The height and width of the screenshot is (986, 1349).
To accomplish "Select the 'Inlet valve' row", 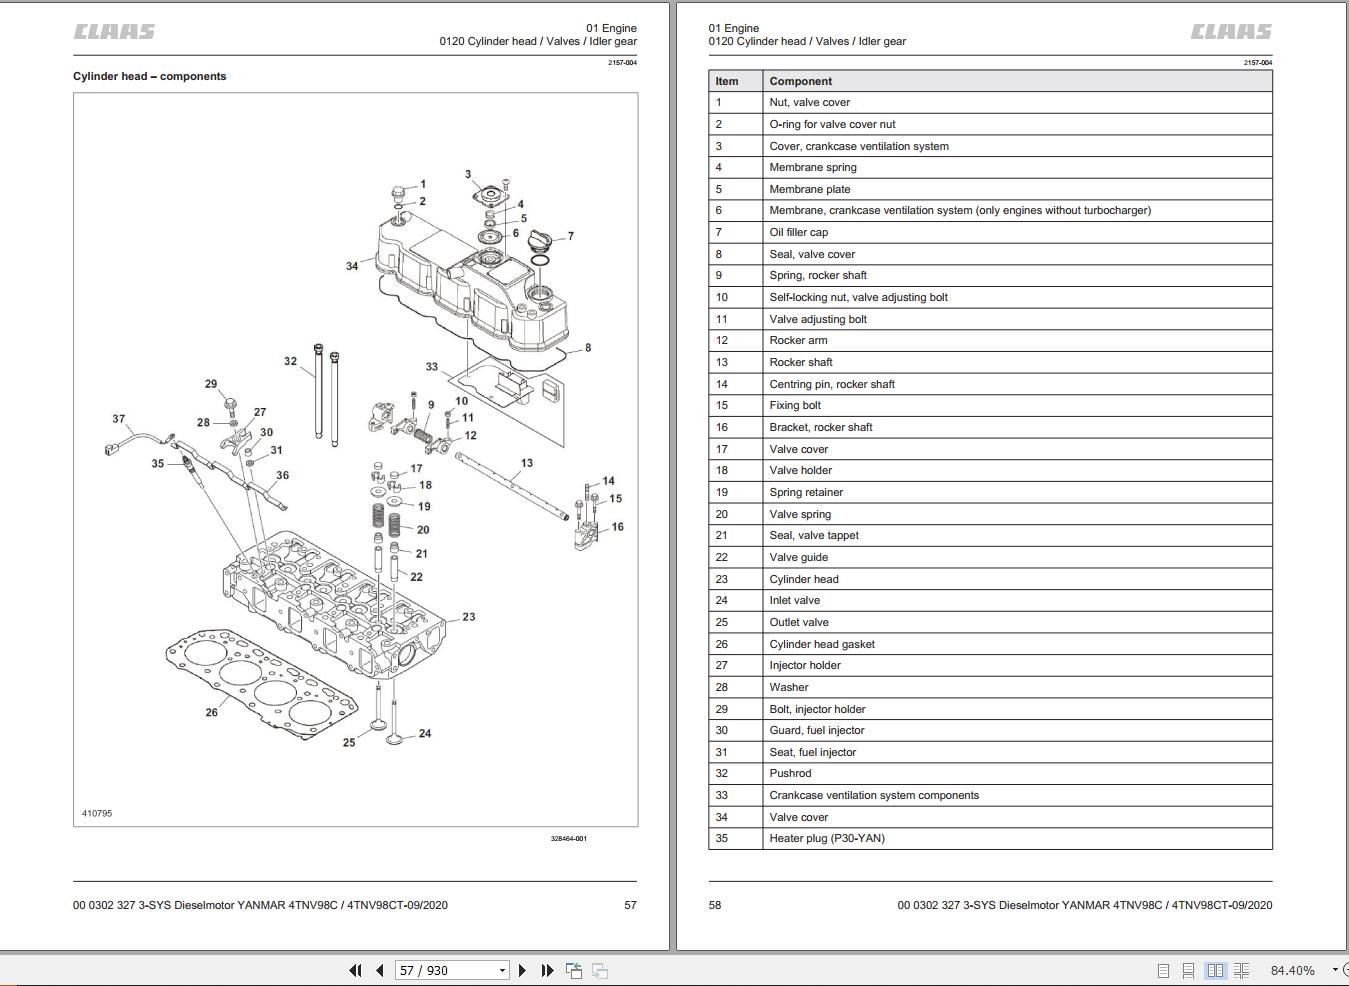I will [x=990, y=600].
